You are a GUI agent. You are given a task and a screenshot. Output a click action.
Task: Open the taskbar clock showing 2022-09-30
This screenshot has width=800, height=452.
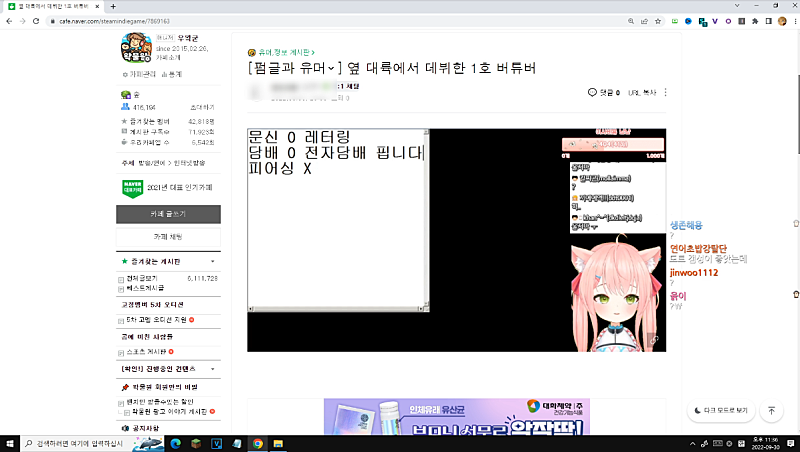pyautogui.click(x=765, y=443)
